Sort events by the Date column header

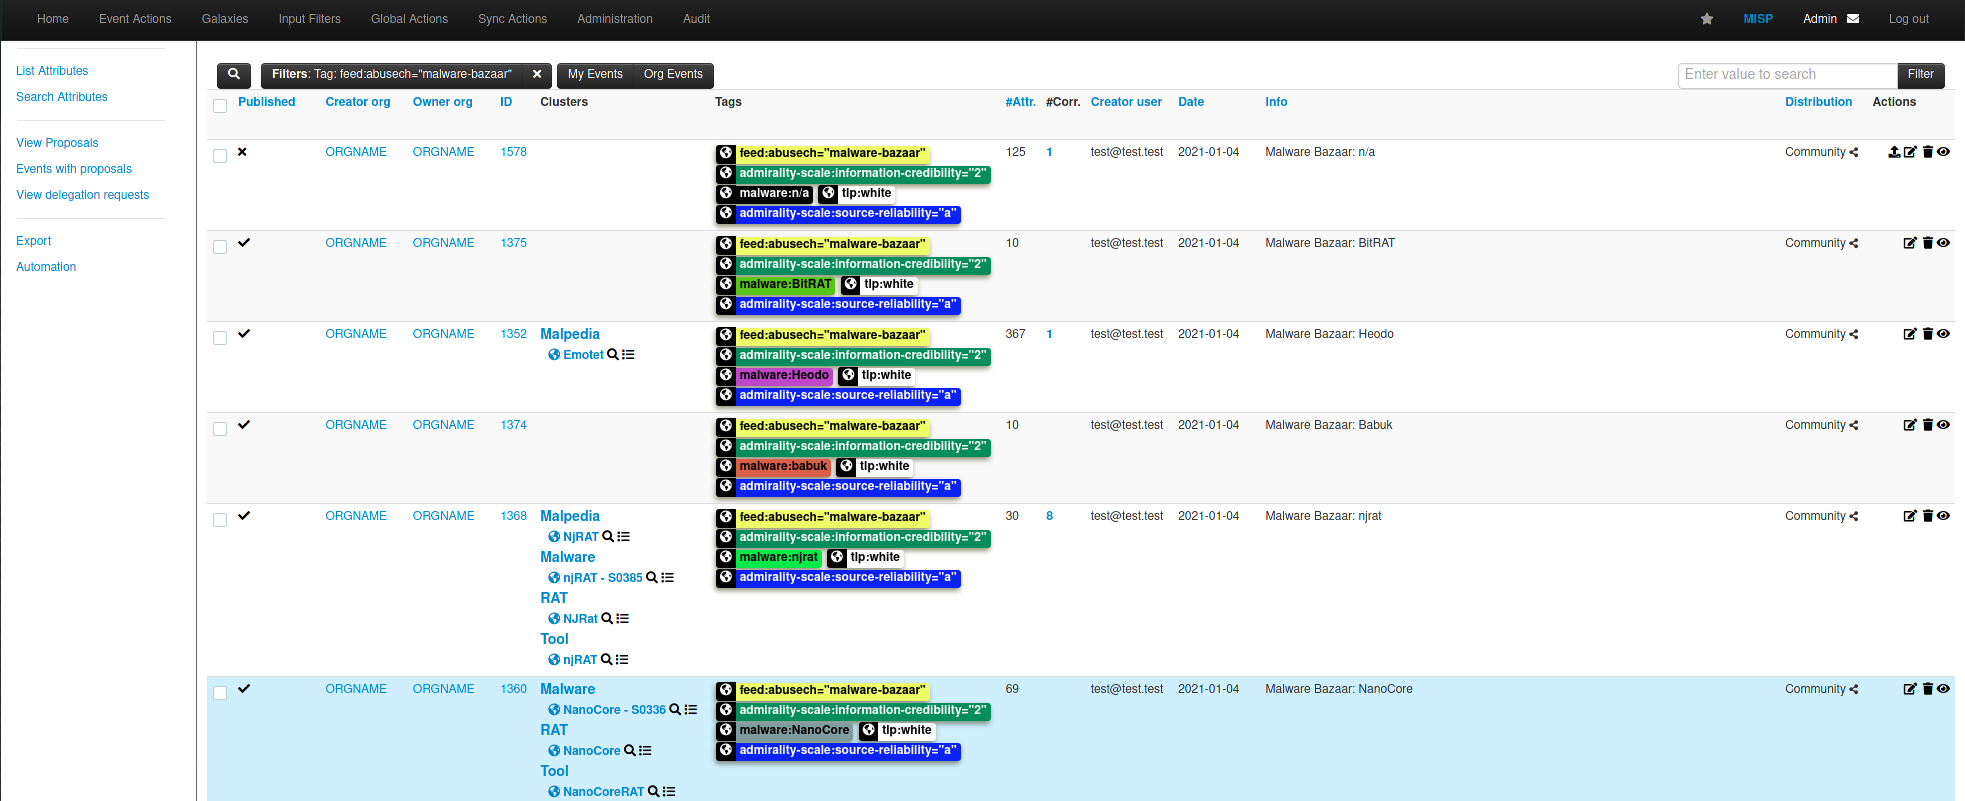pyautogui.click(x=1191, y=102)
